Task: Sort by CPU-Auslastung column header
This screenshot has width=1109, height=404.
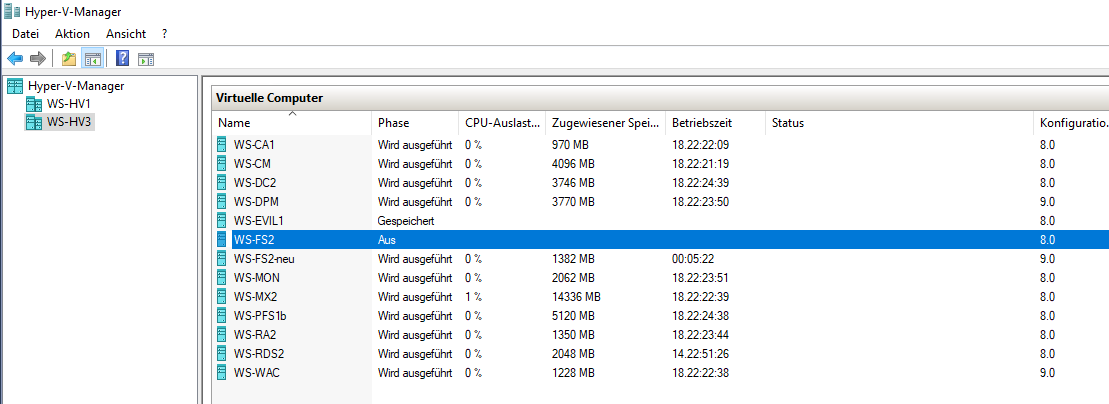Action: [x=502, y=123]
